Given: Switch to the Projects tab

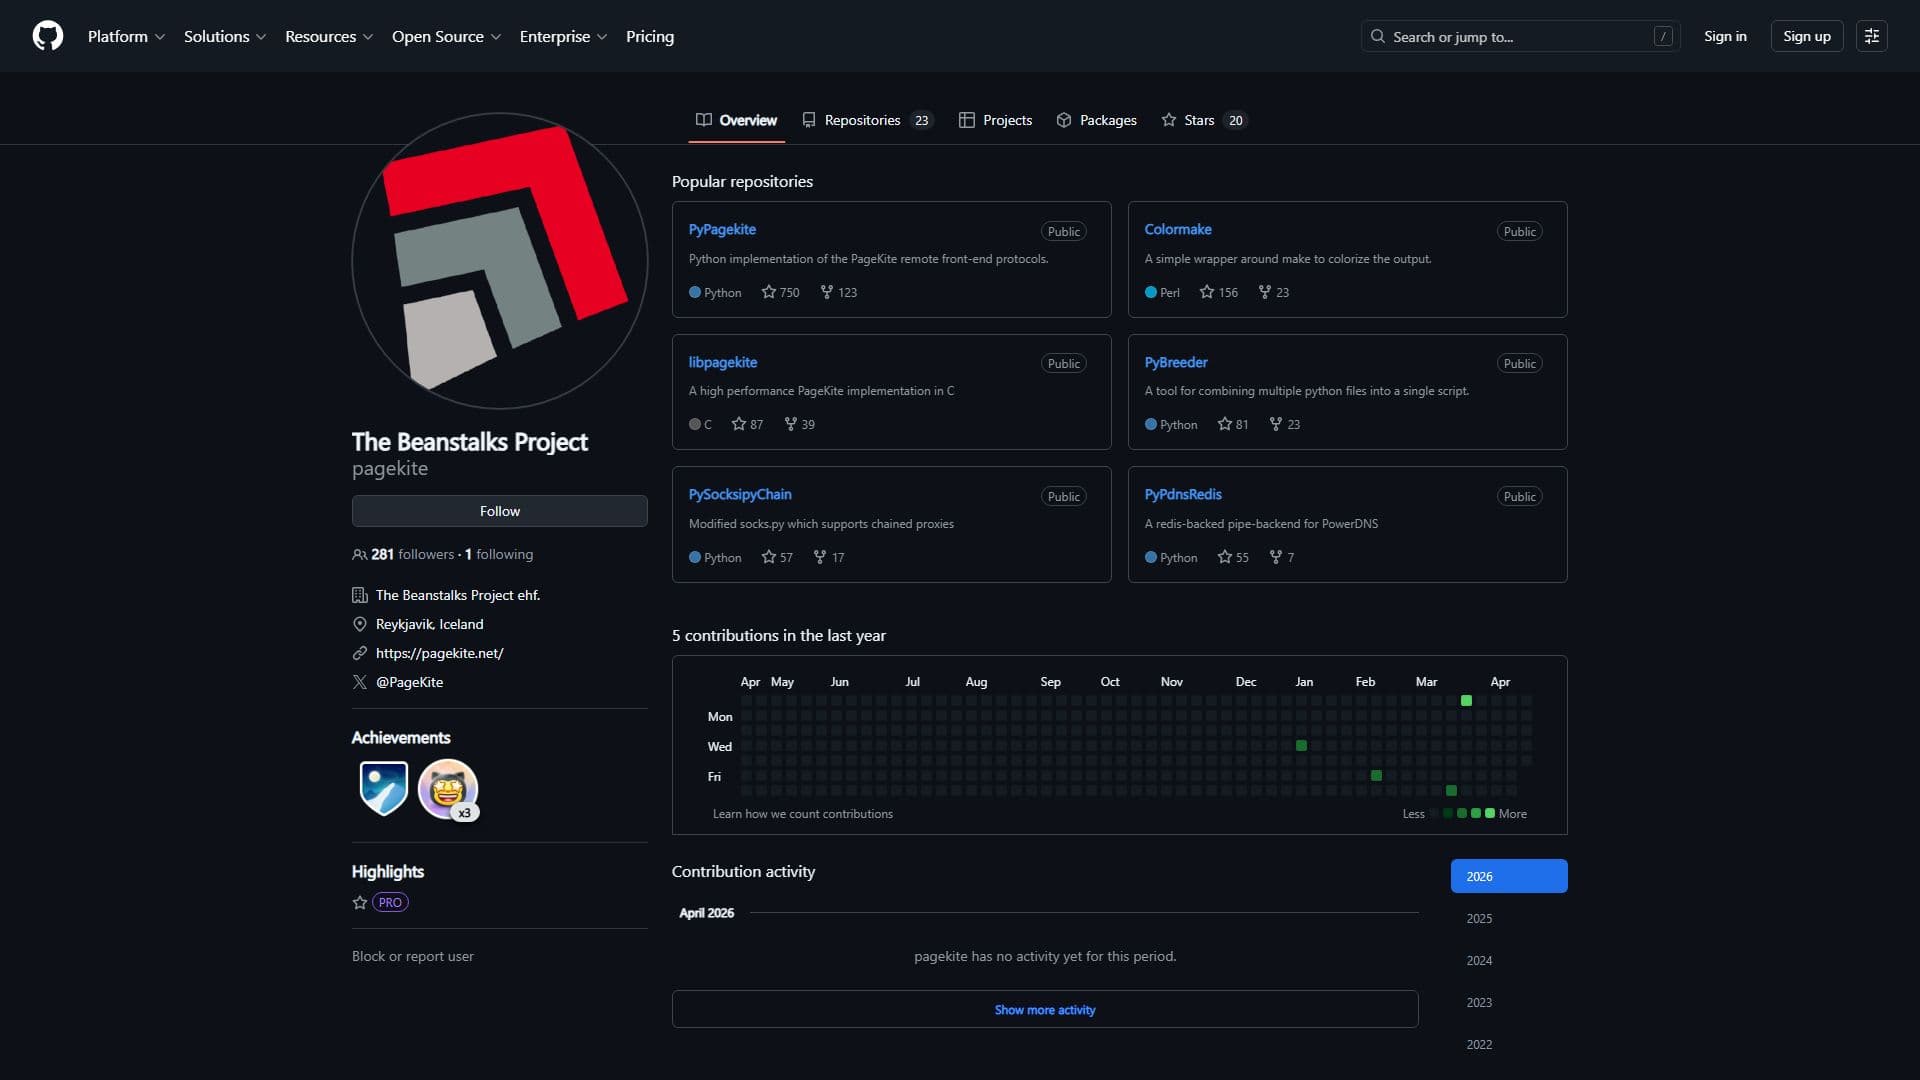Looking at the screenshot, I should [995, 120].
